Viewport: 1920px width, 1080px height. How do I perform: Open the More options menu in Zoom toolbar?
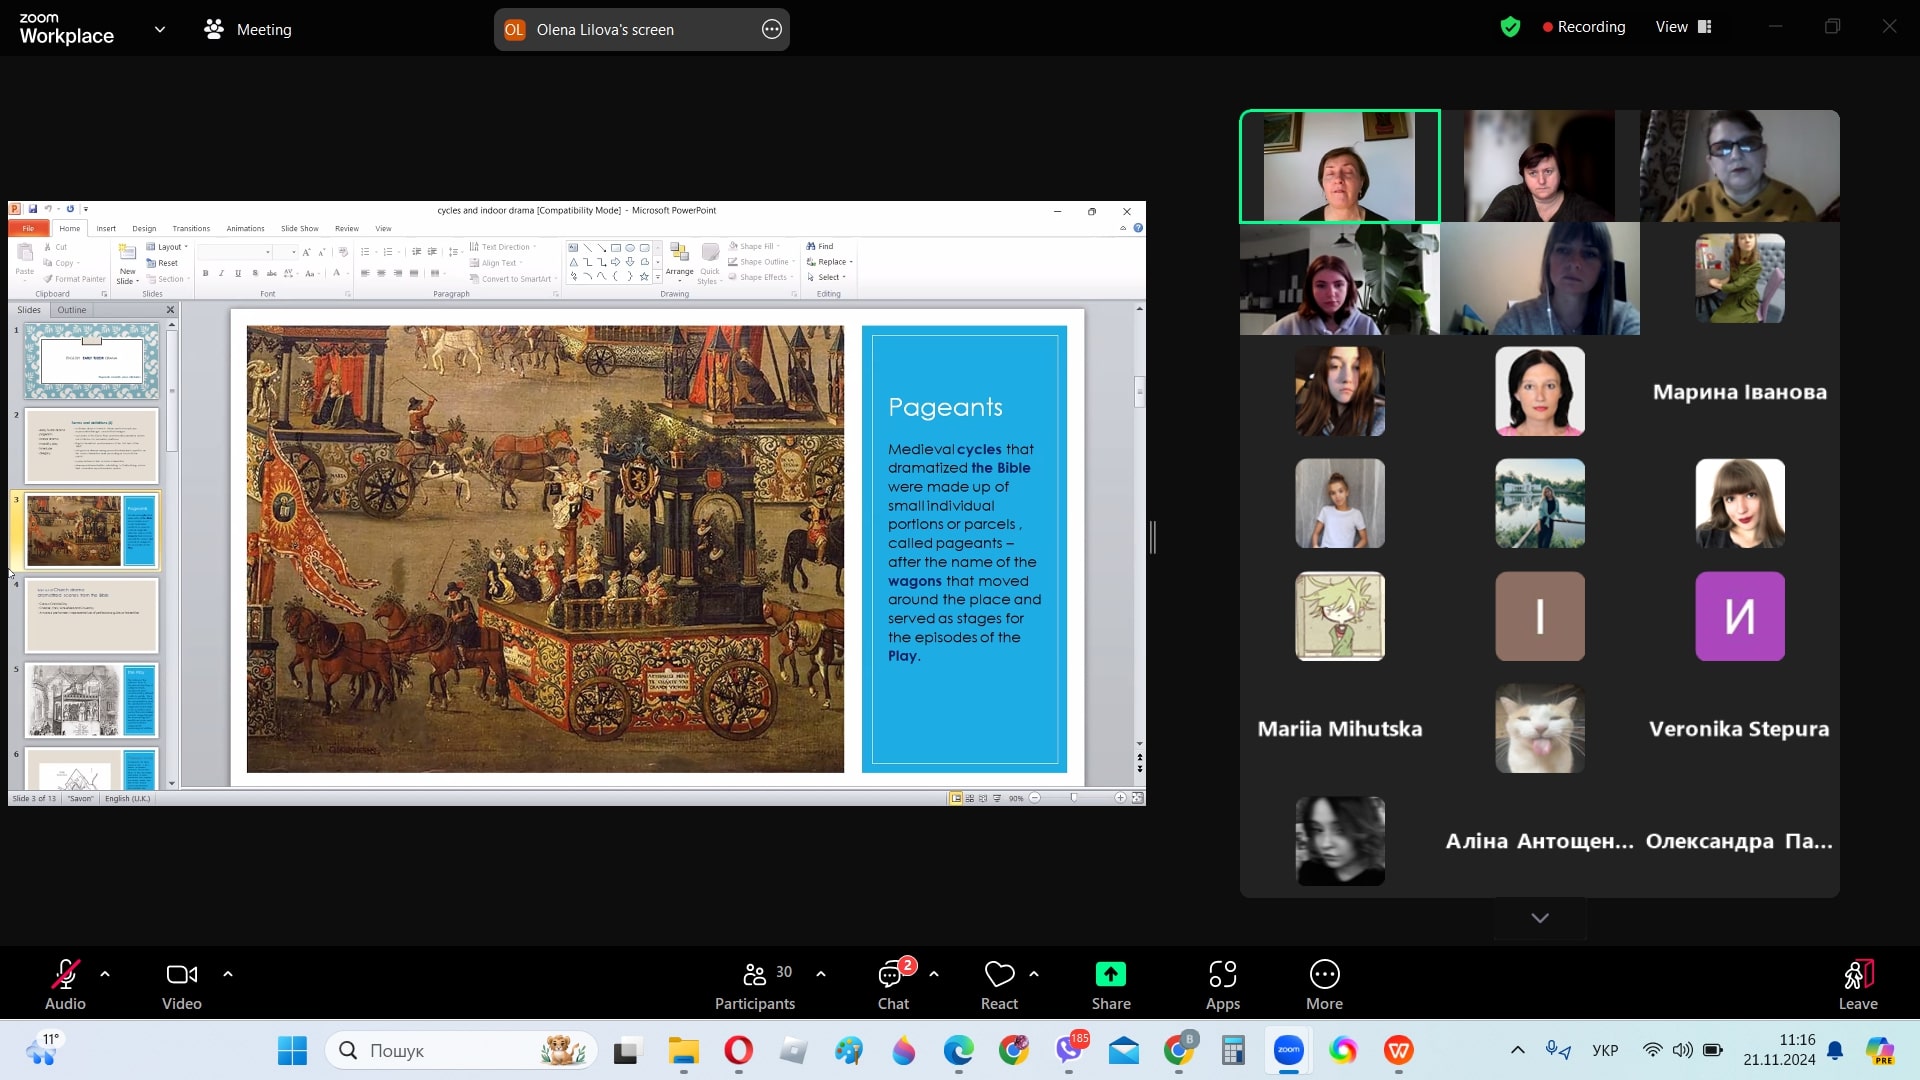coord(1324,986)
